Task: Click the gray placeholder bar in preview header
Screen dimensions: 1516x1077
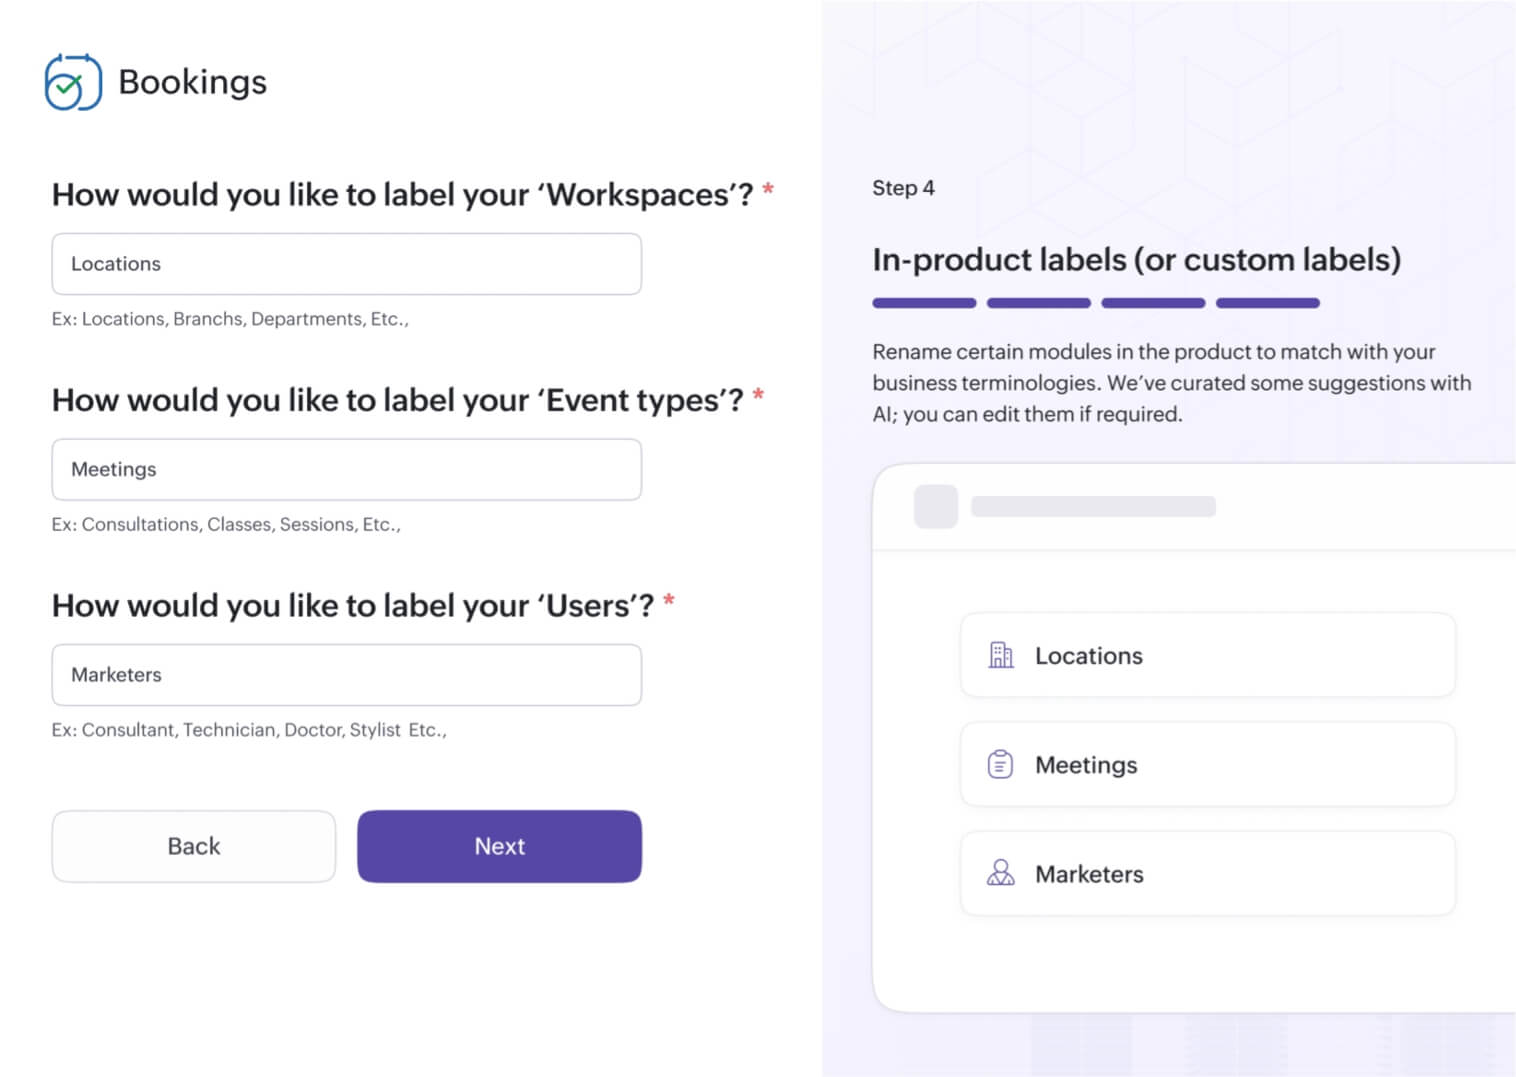Action: click(1093, 507)
